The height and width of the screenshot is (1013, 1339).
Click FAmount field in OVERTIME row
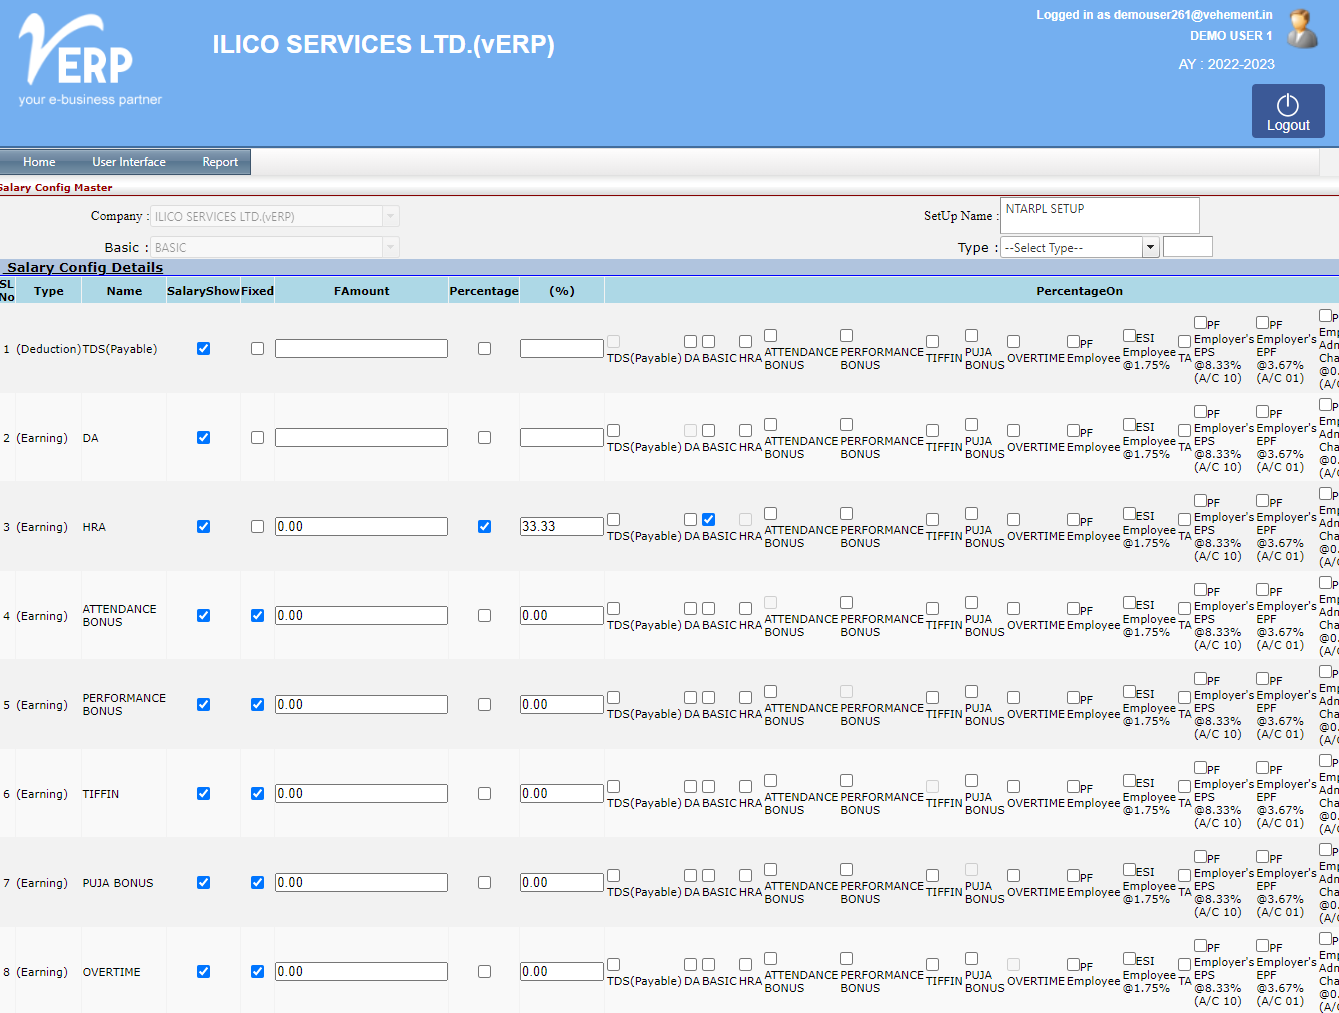pos(361,971)
